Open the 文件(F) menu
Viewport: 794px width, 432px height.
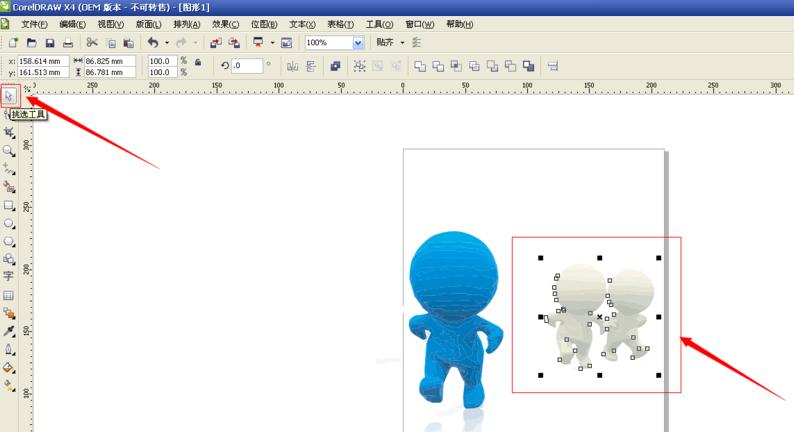34,24
